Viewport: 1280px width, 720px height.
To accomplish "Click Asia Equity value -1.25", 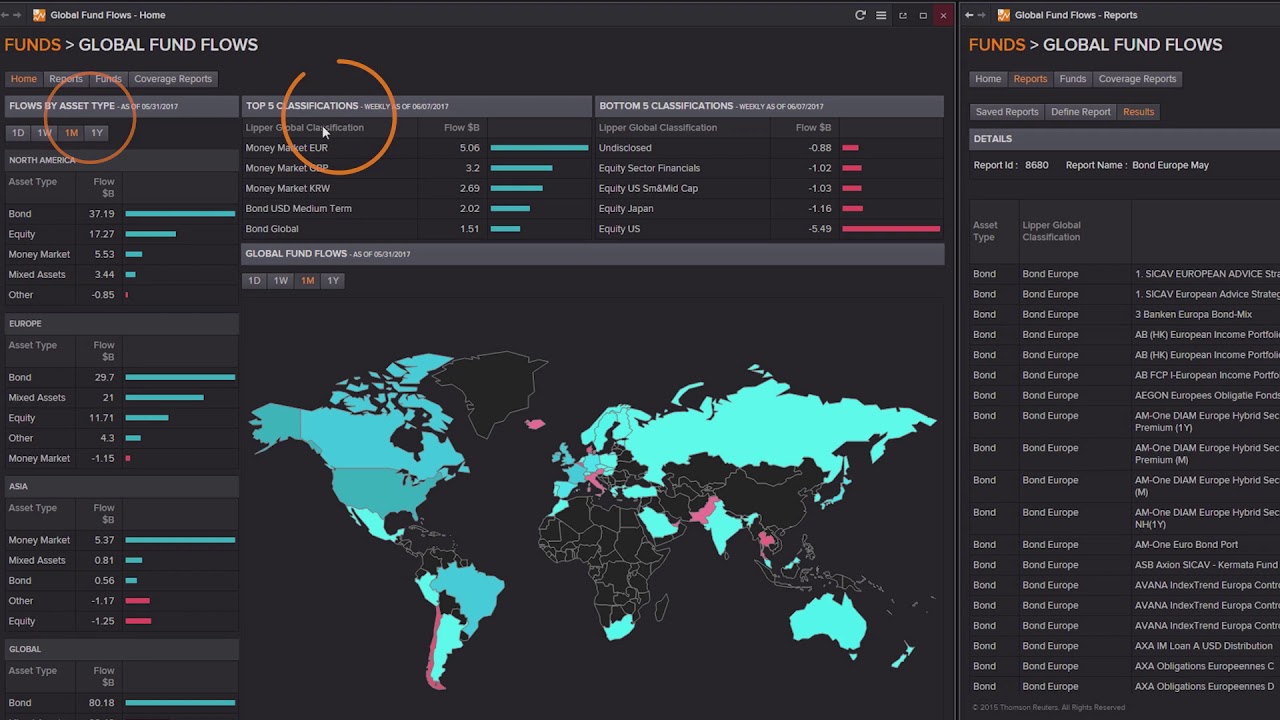I will point(103,621).
